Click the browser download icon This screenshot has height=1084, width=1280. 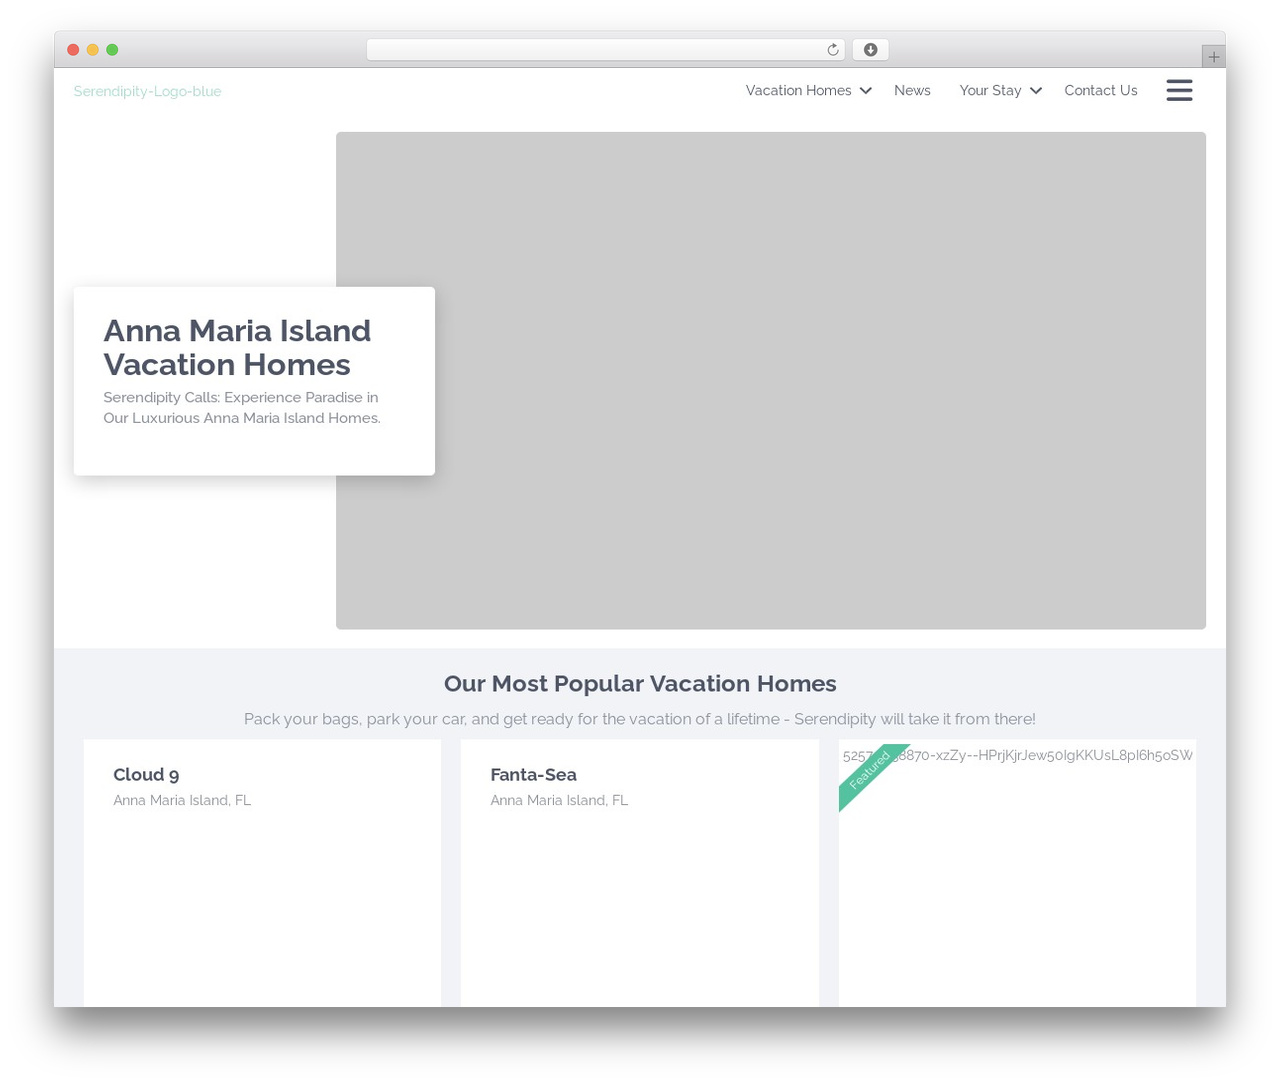[x=870, y=50]
